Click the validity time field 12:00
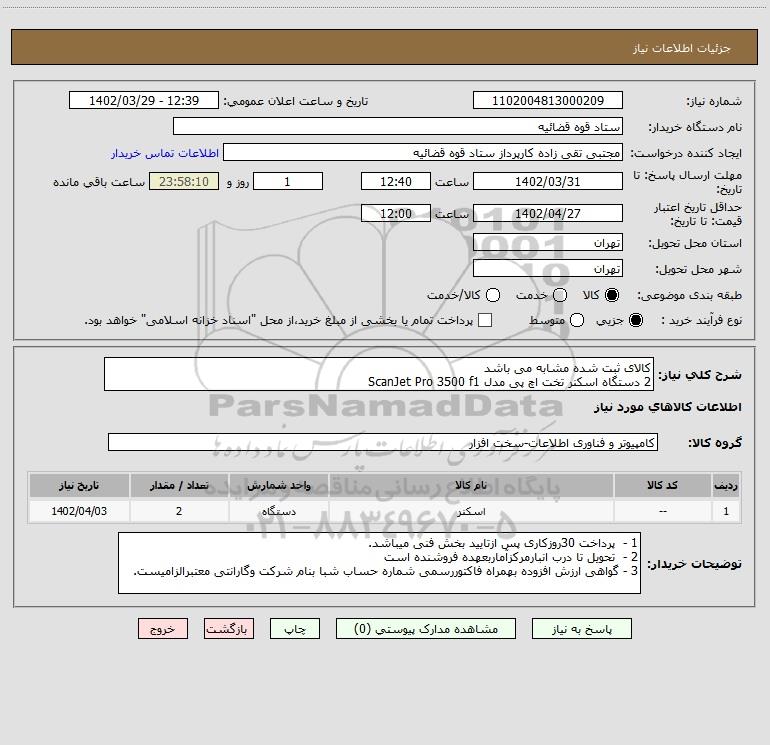The width and height of the screenshot is (770, 745). tap(396, 213)
